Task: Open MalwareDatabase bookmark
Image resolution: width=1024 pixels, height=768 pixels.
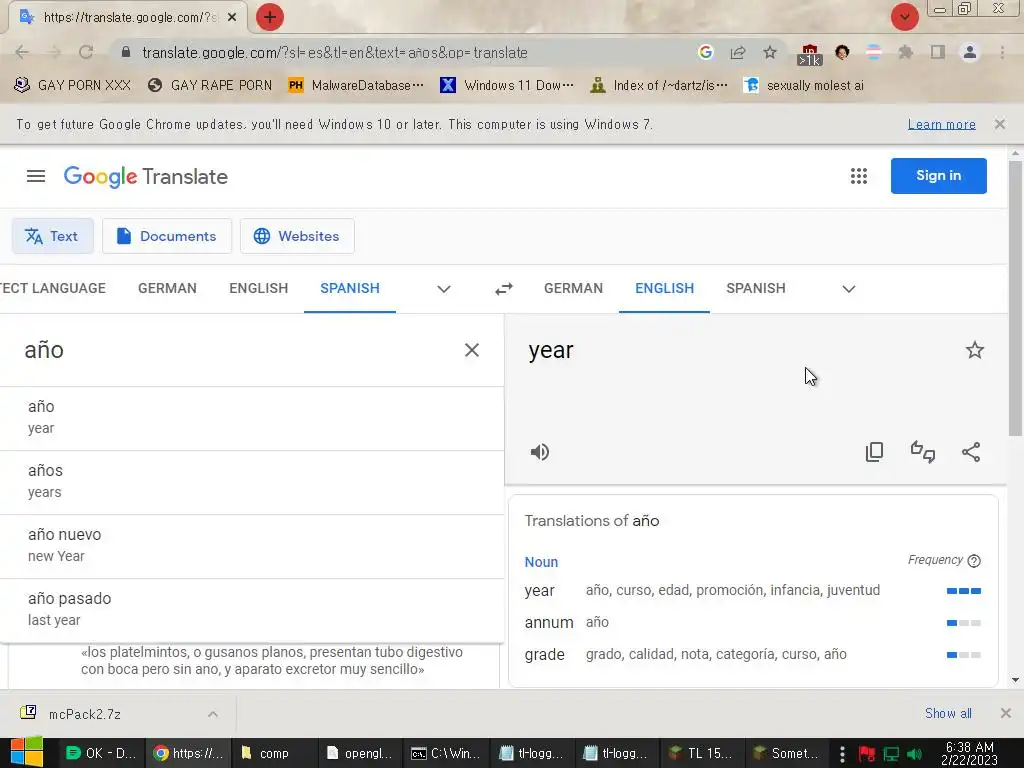Action: (356, 86)
